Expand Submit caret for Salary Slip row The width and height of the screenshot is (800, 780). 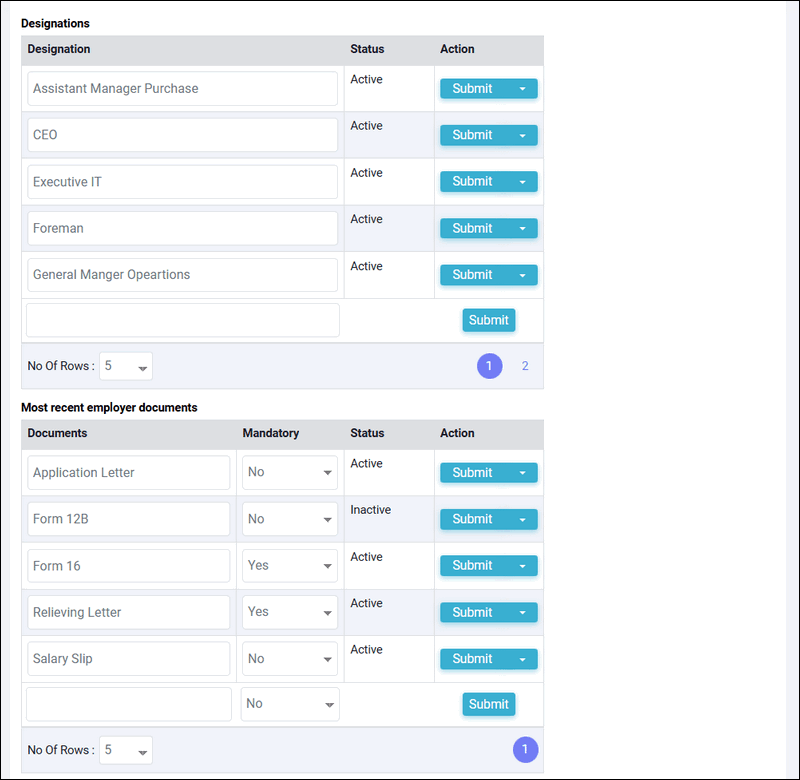[x=522, y=660]
